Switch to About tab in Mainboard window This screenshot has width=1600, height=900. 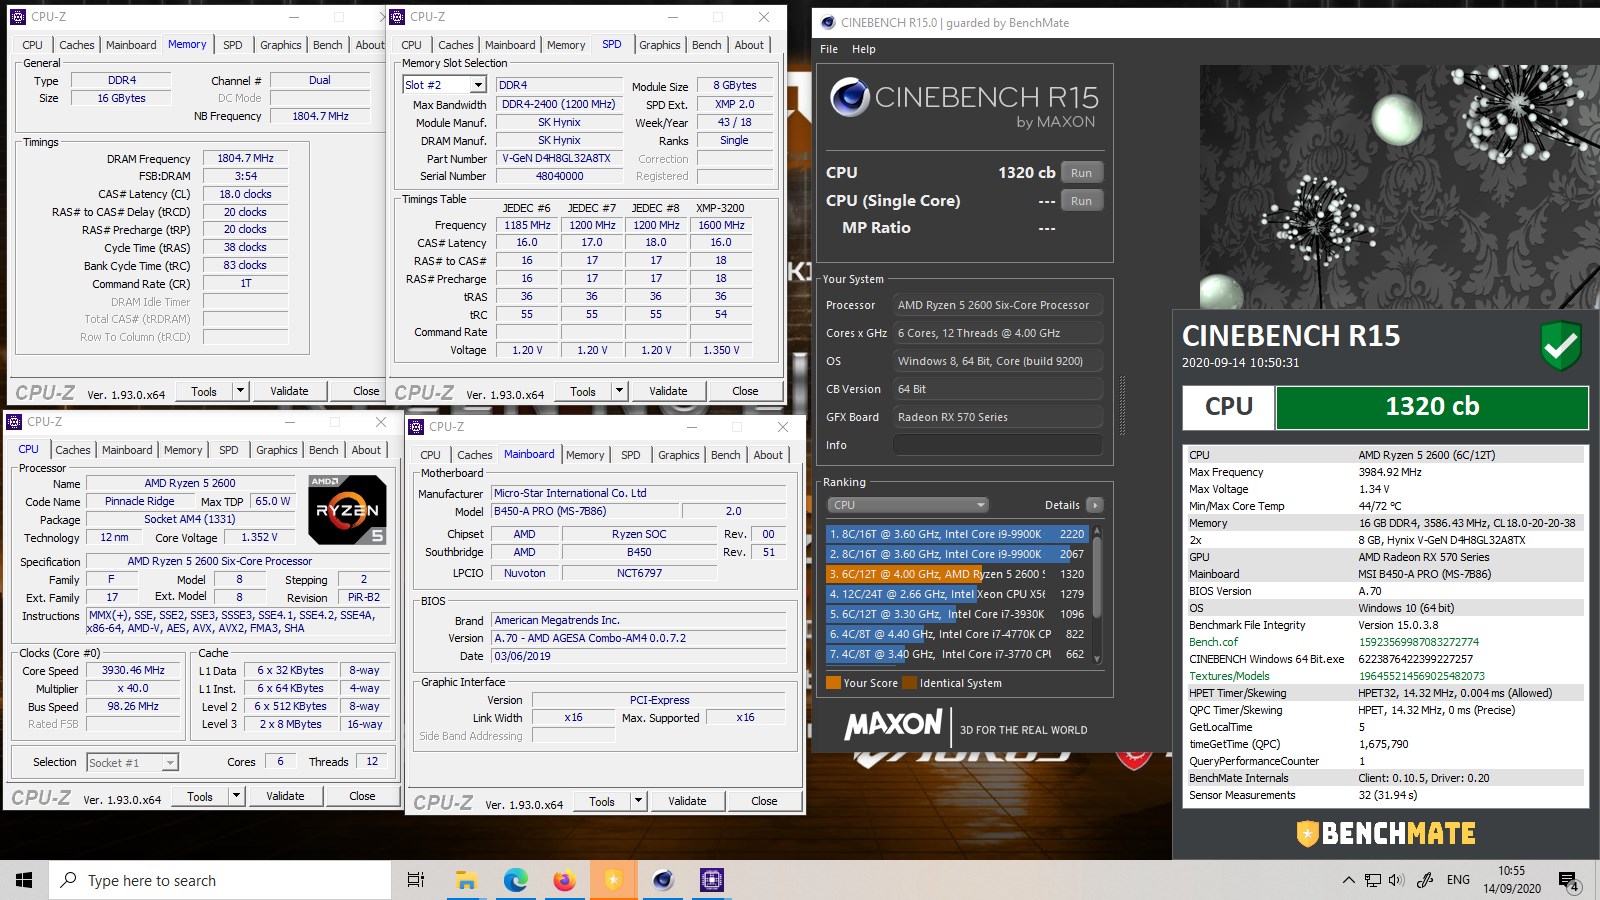pyautogui.click(x=768, y=455)
